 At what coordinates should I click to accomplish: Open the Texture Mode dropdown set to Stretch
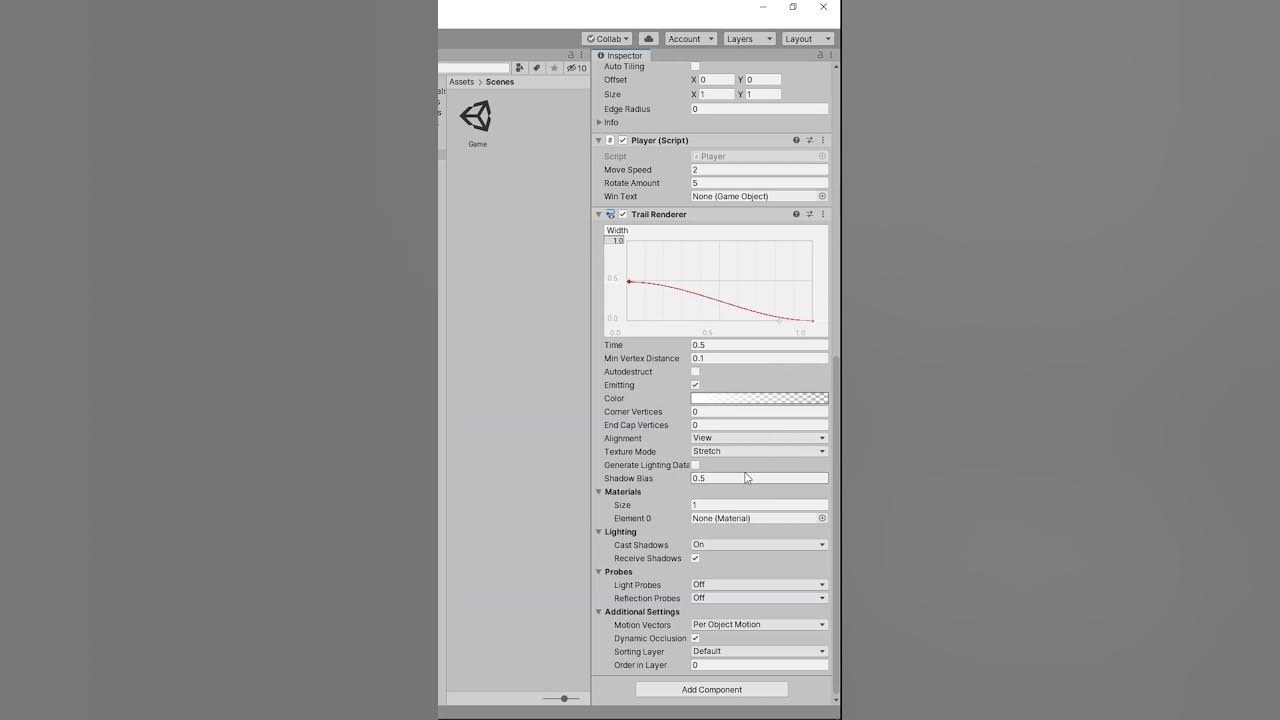(x=759, y=451)
